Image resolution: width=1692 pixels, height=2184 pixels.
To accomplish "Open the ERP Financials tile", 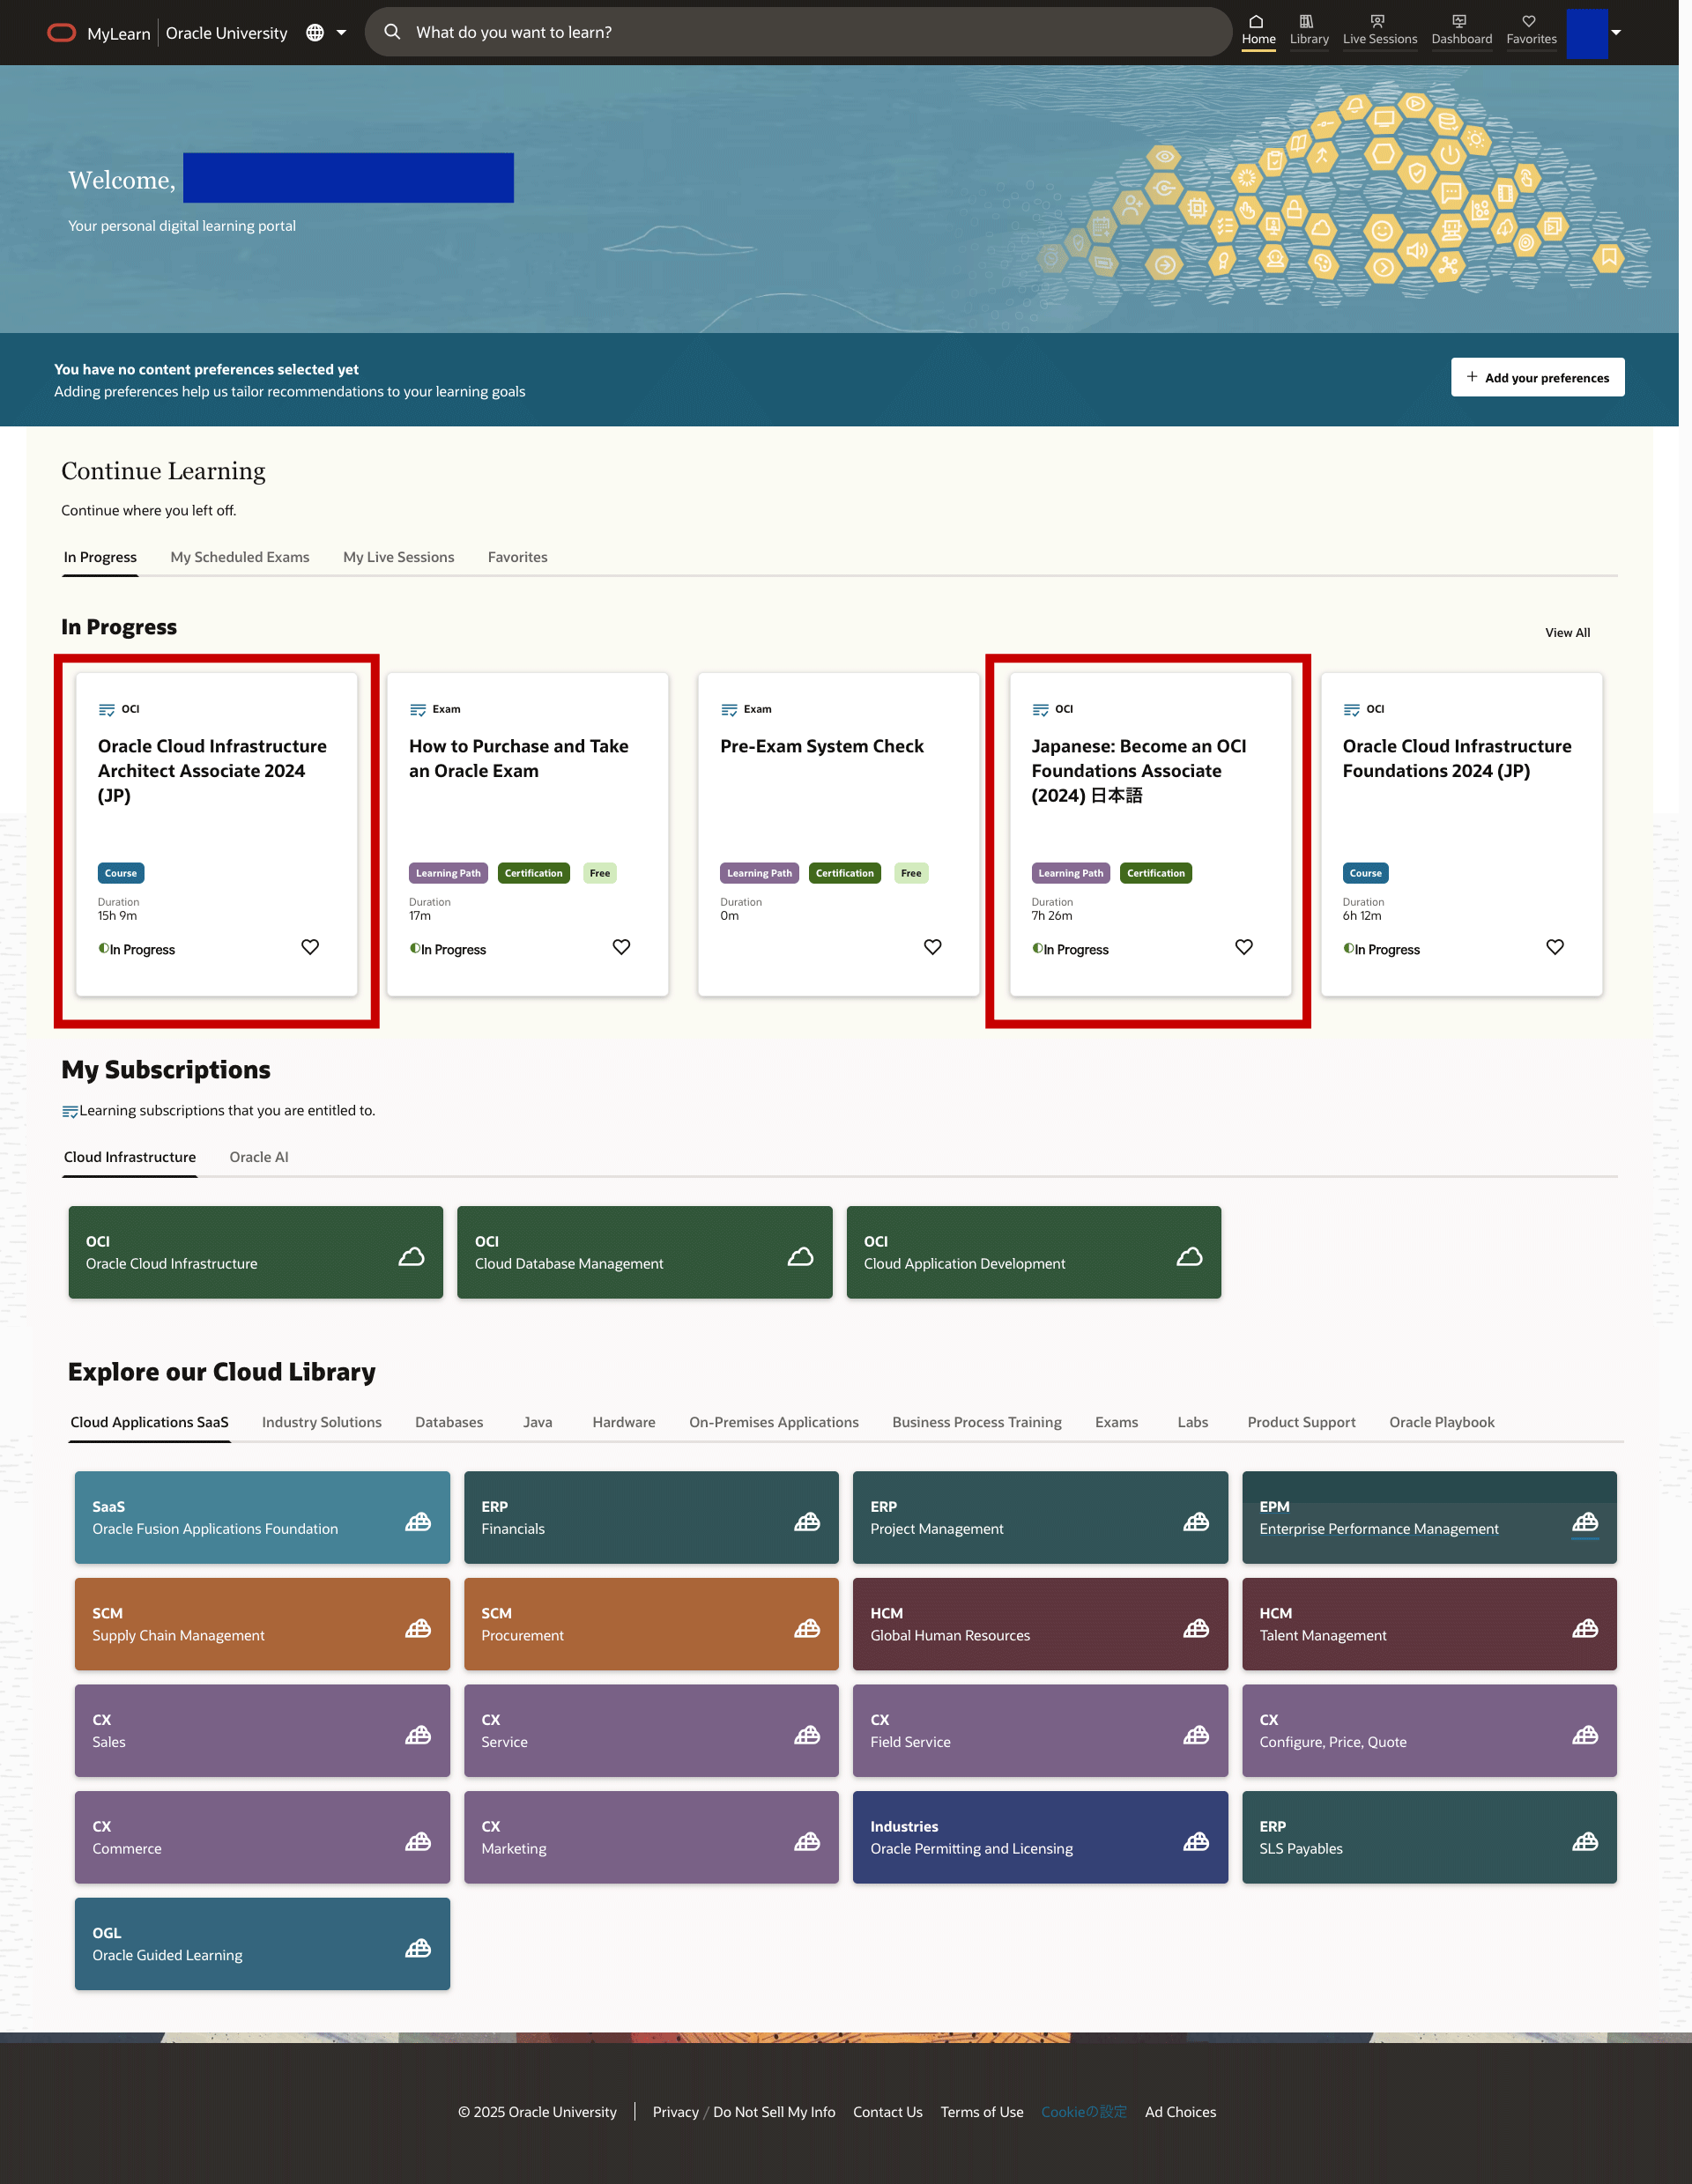I will point(651,1517).
